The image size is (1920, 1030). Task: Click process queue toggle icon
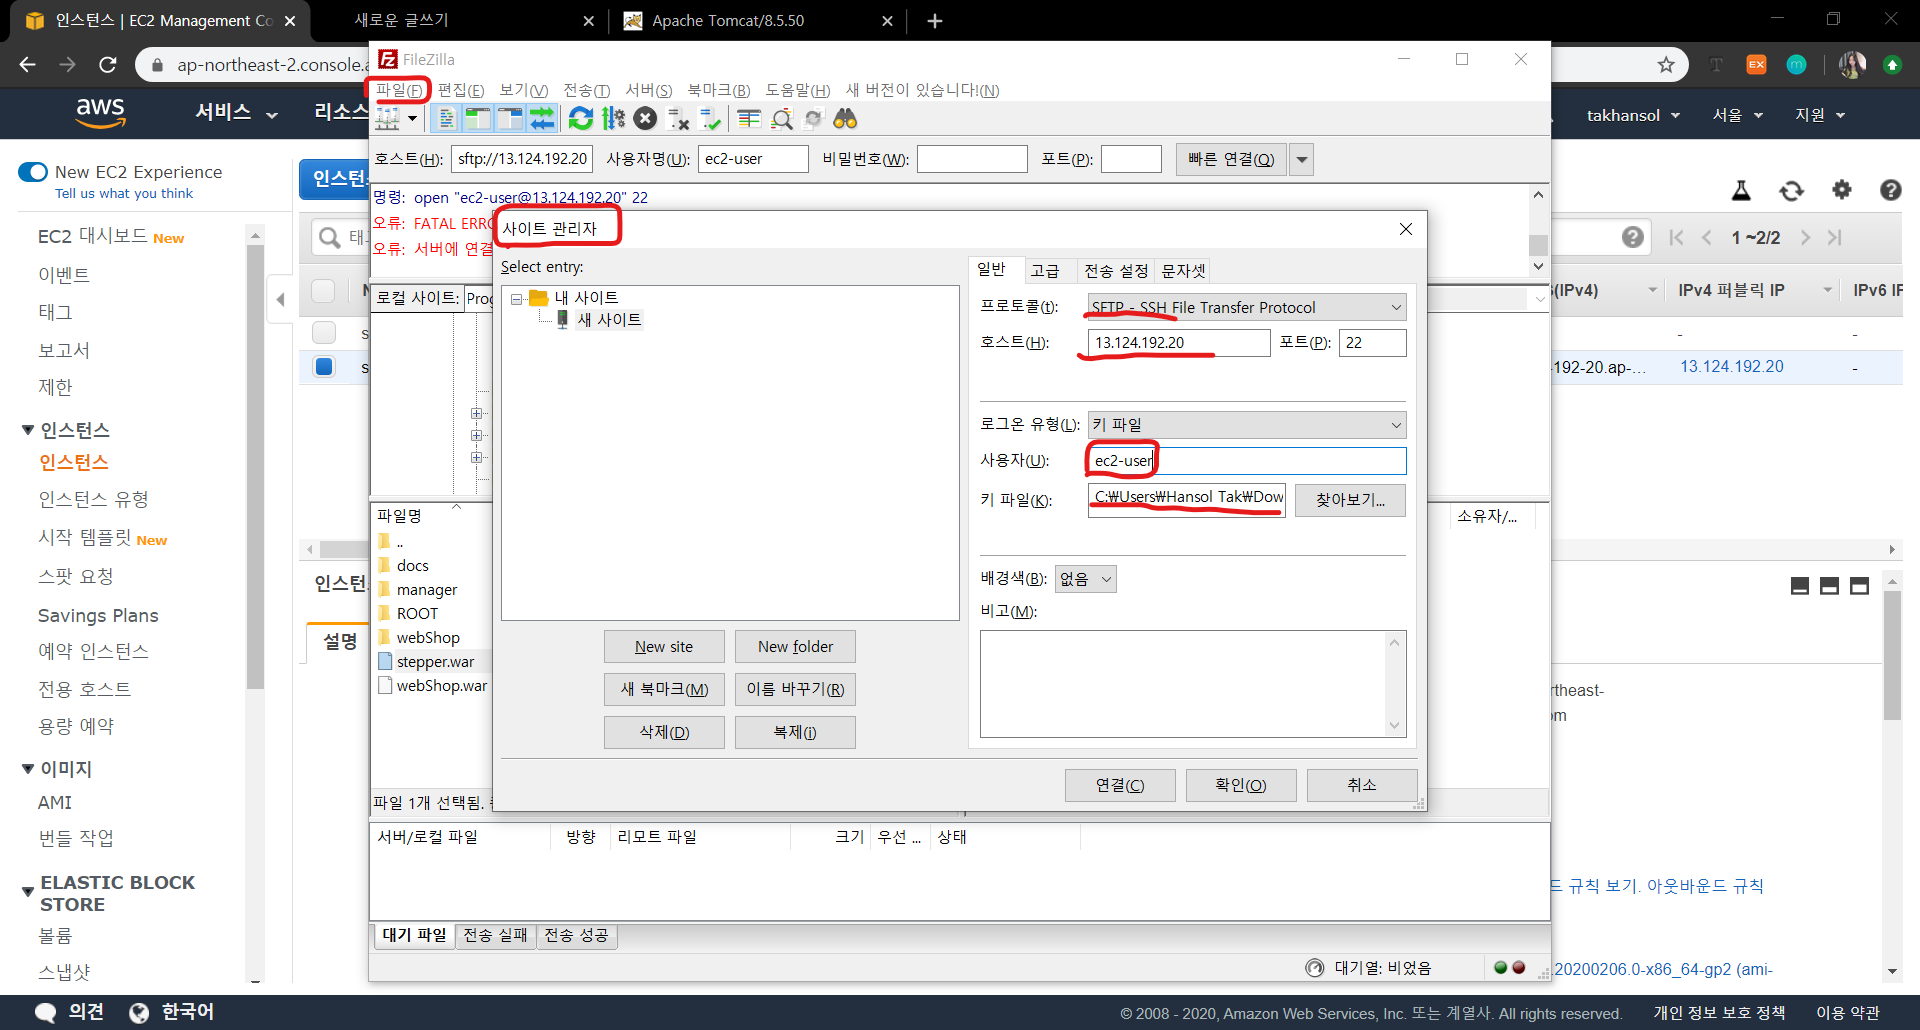(613, 119)
